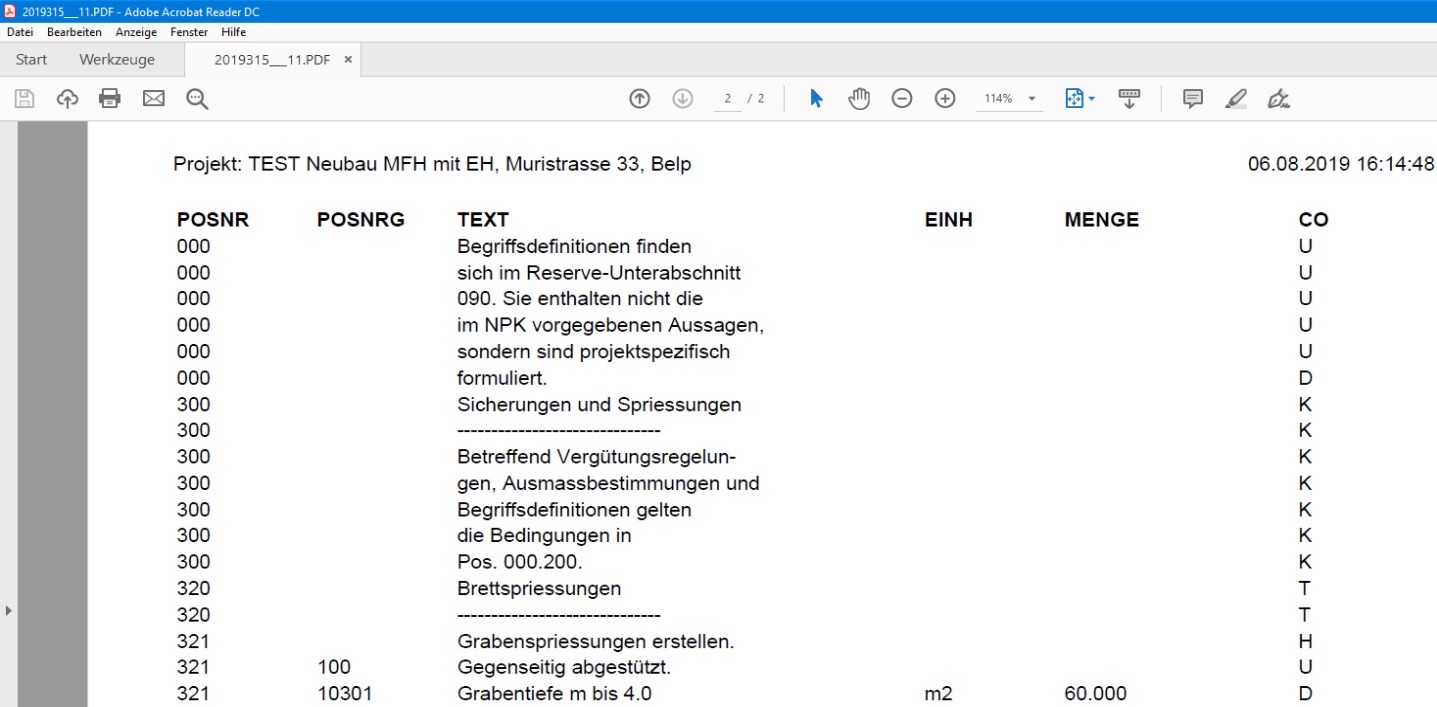Click 'sich im Reserve-Unterabschnitt' line

(599, 273)
